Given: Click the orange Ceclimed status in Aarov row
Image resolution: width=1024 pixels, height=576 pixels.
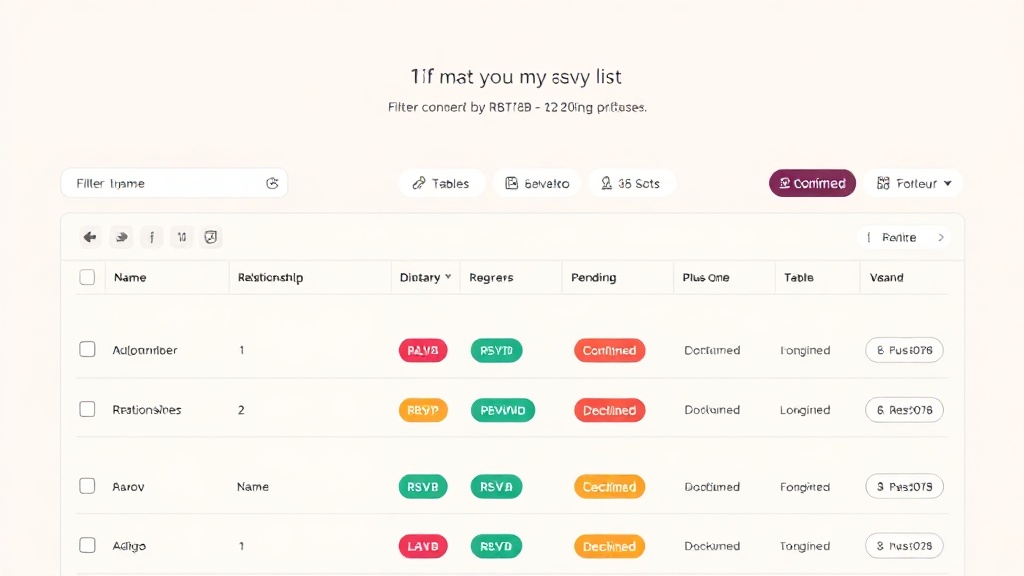Looking at the screenshot, I should (609, 487).
